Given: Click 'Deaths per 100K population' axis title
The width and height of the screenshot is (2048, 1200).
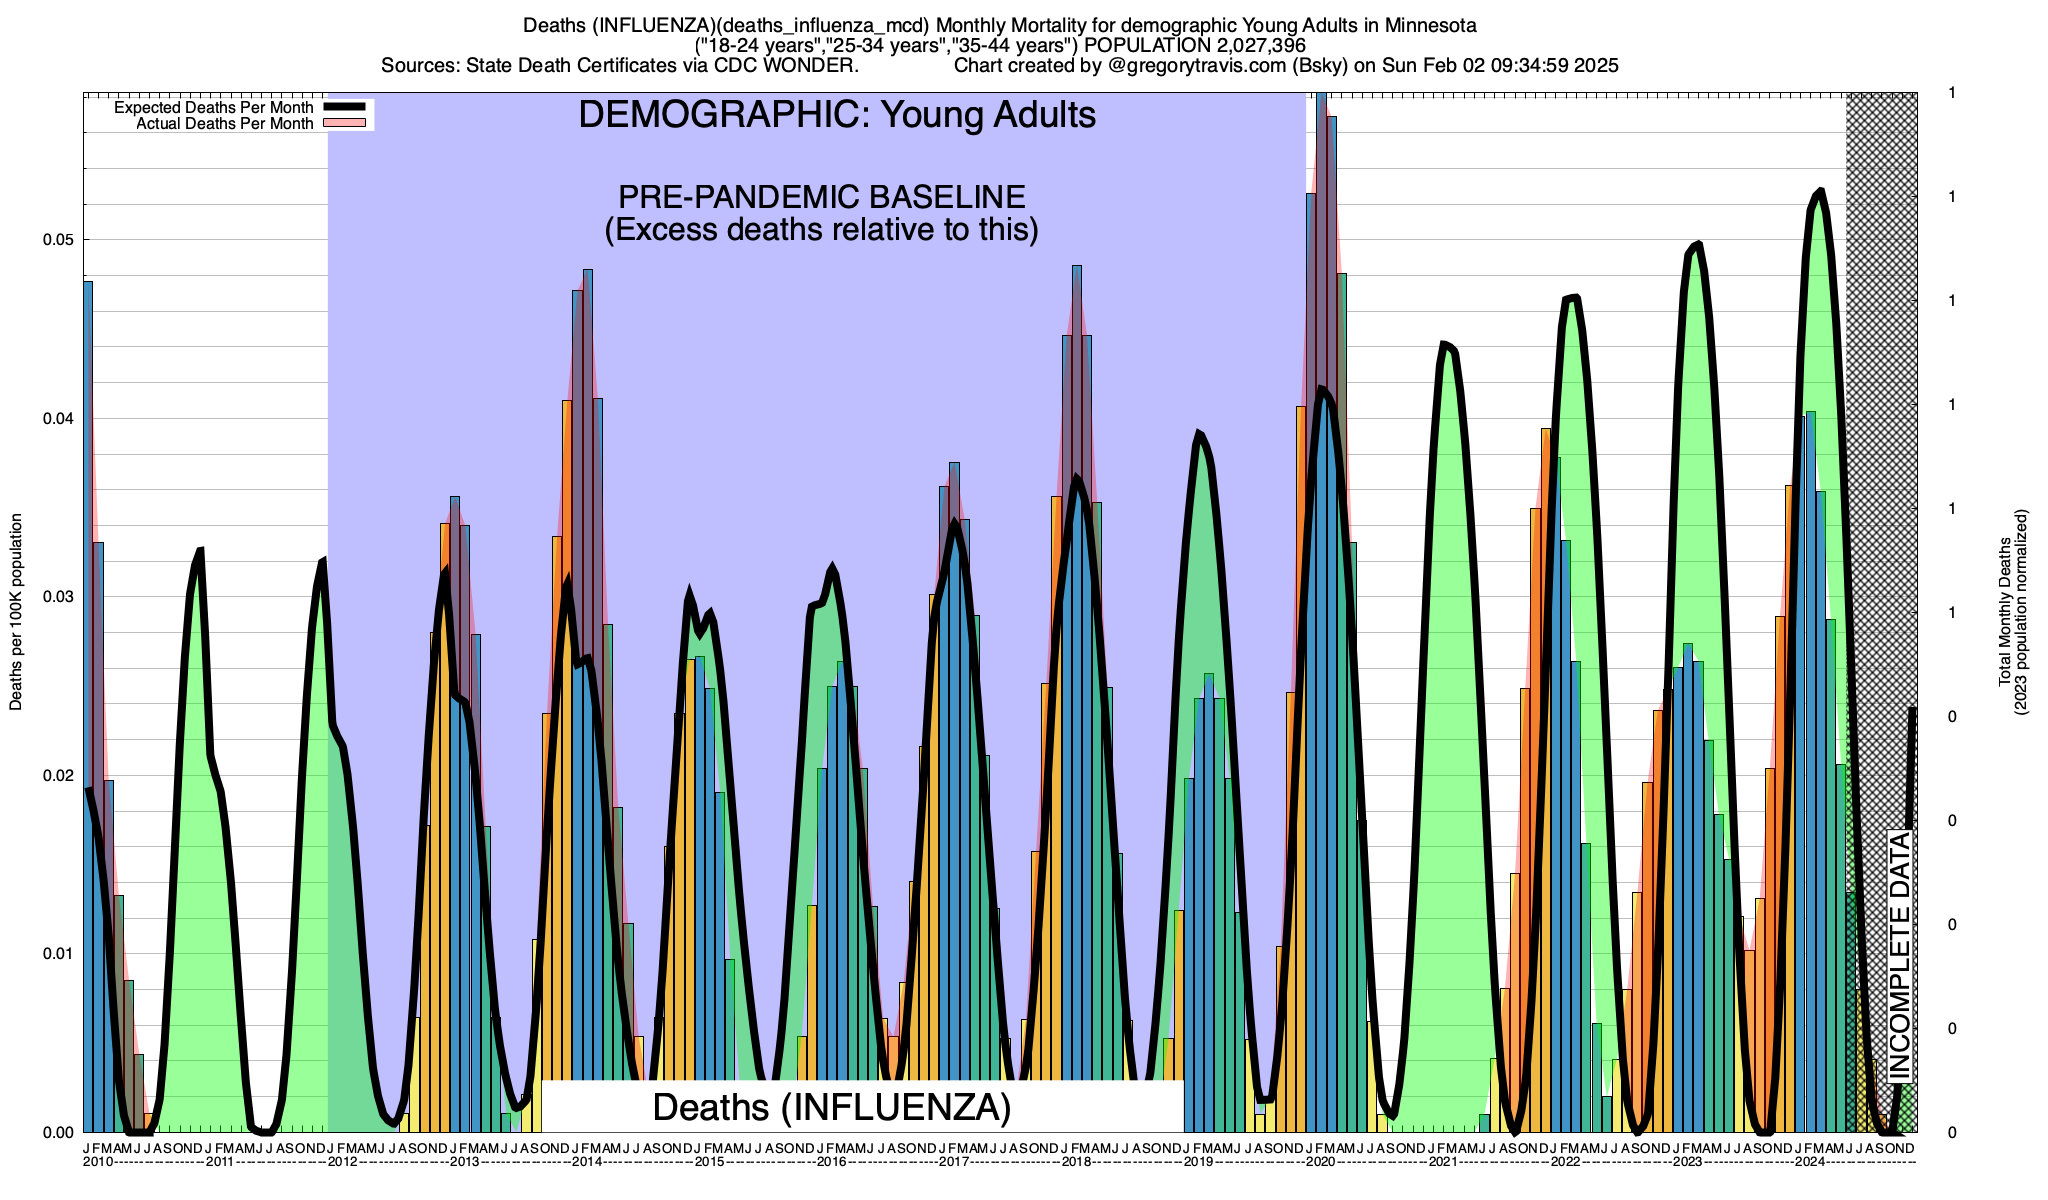Looking at the screenshot, I should [x=16, y=612].
